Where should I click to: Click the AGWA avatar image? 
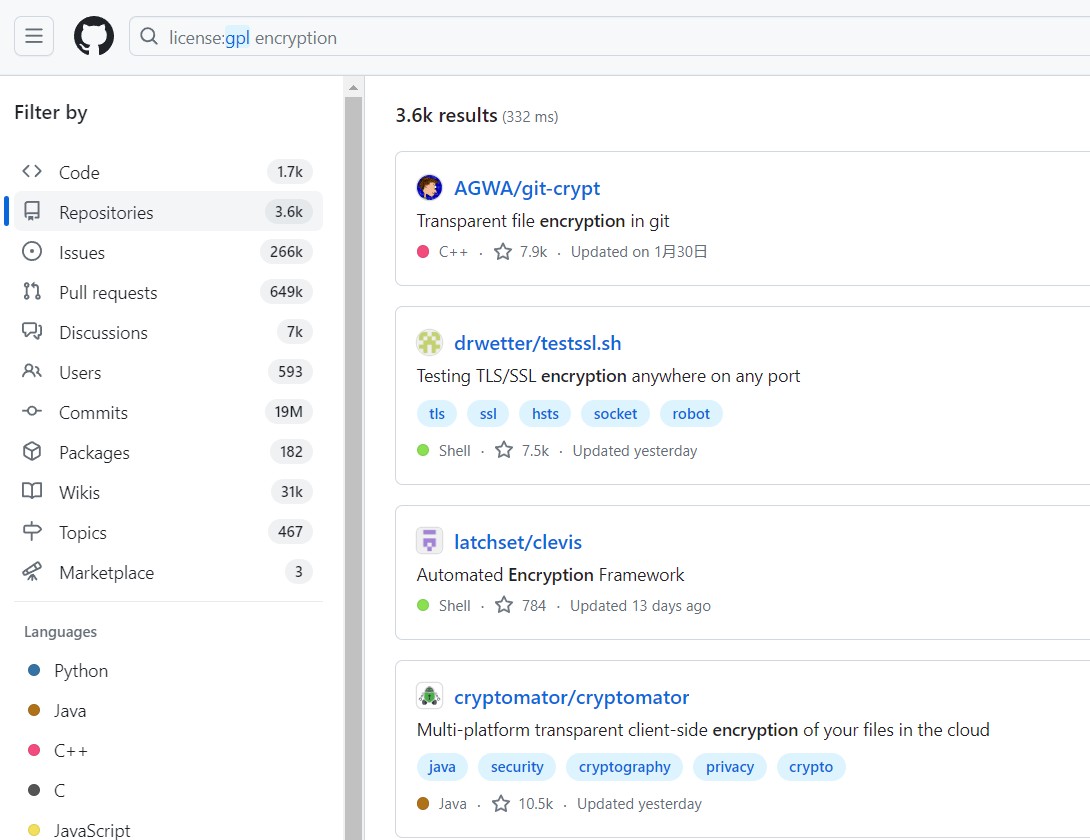(430, 188)
